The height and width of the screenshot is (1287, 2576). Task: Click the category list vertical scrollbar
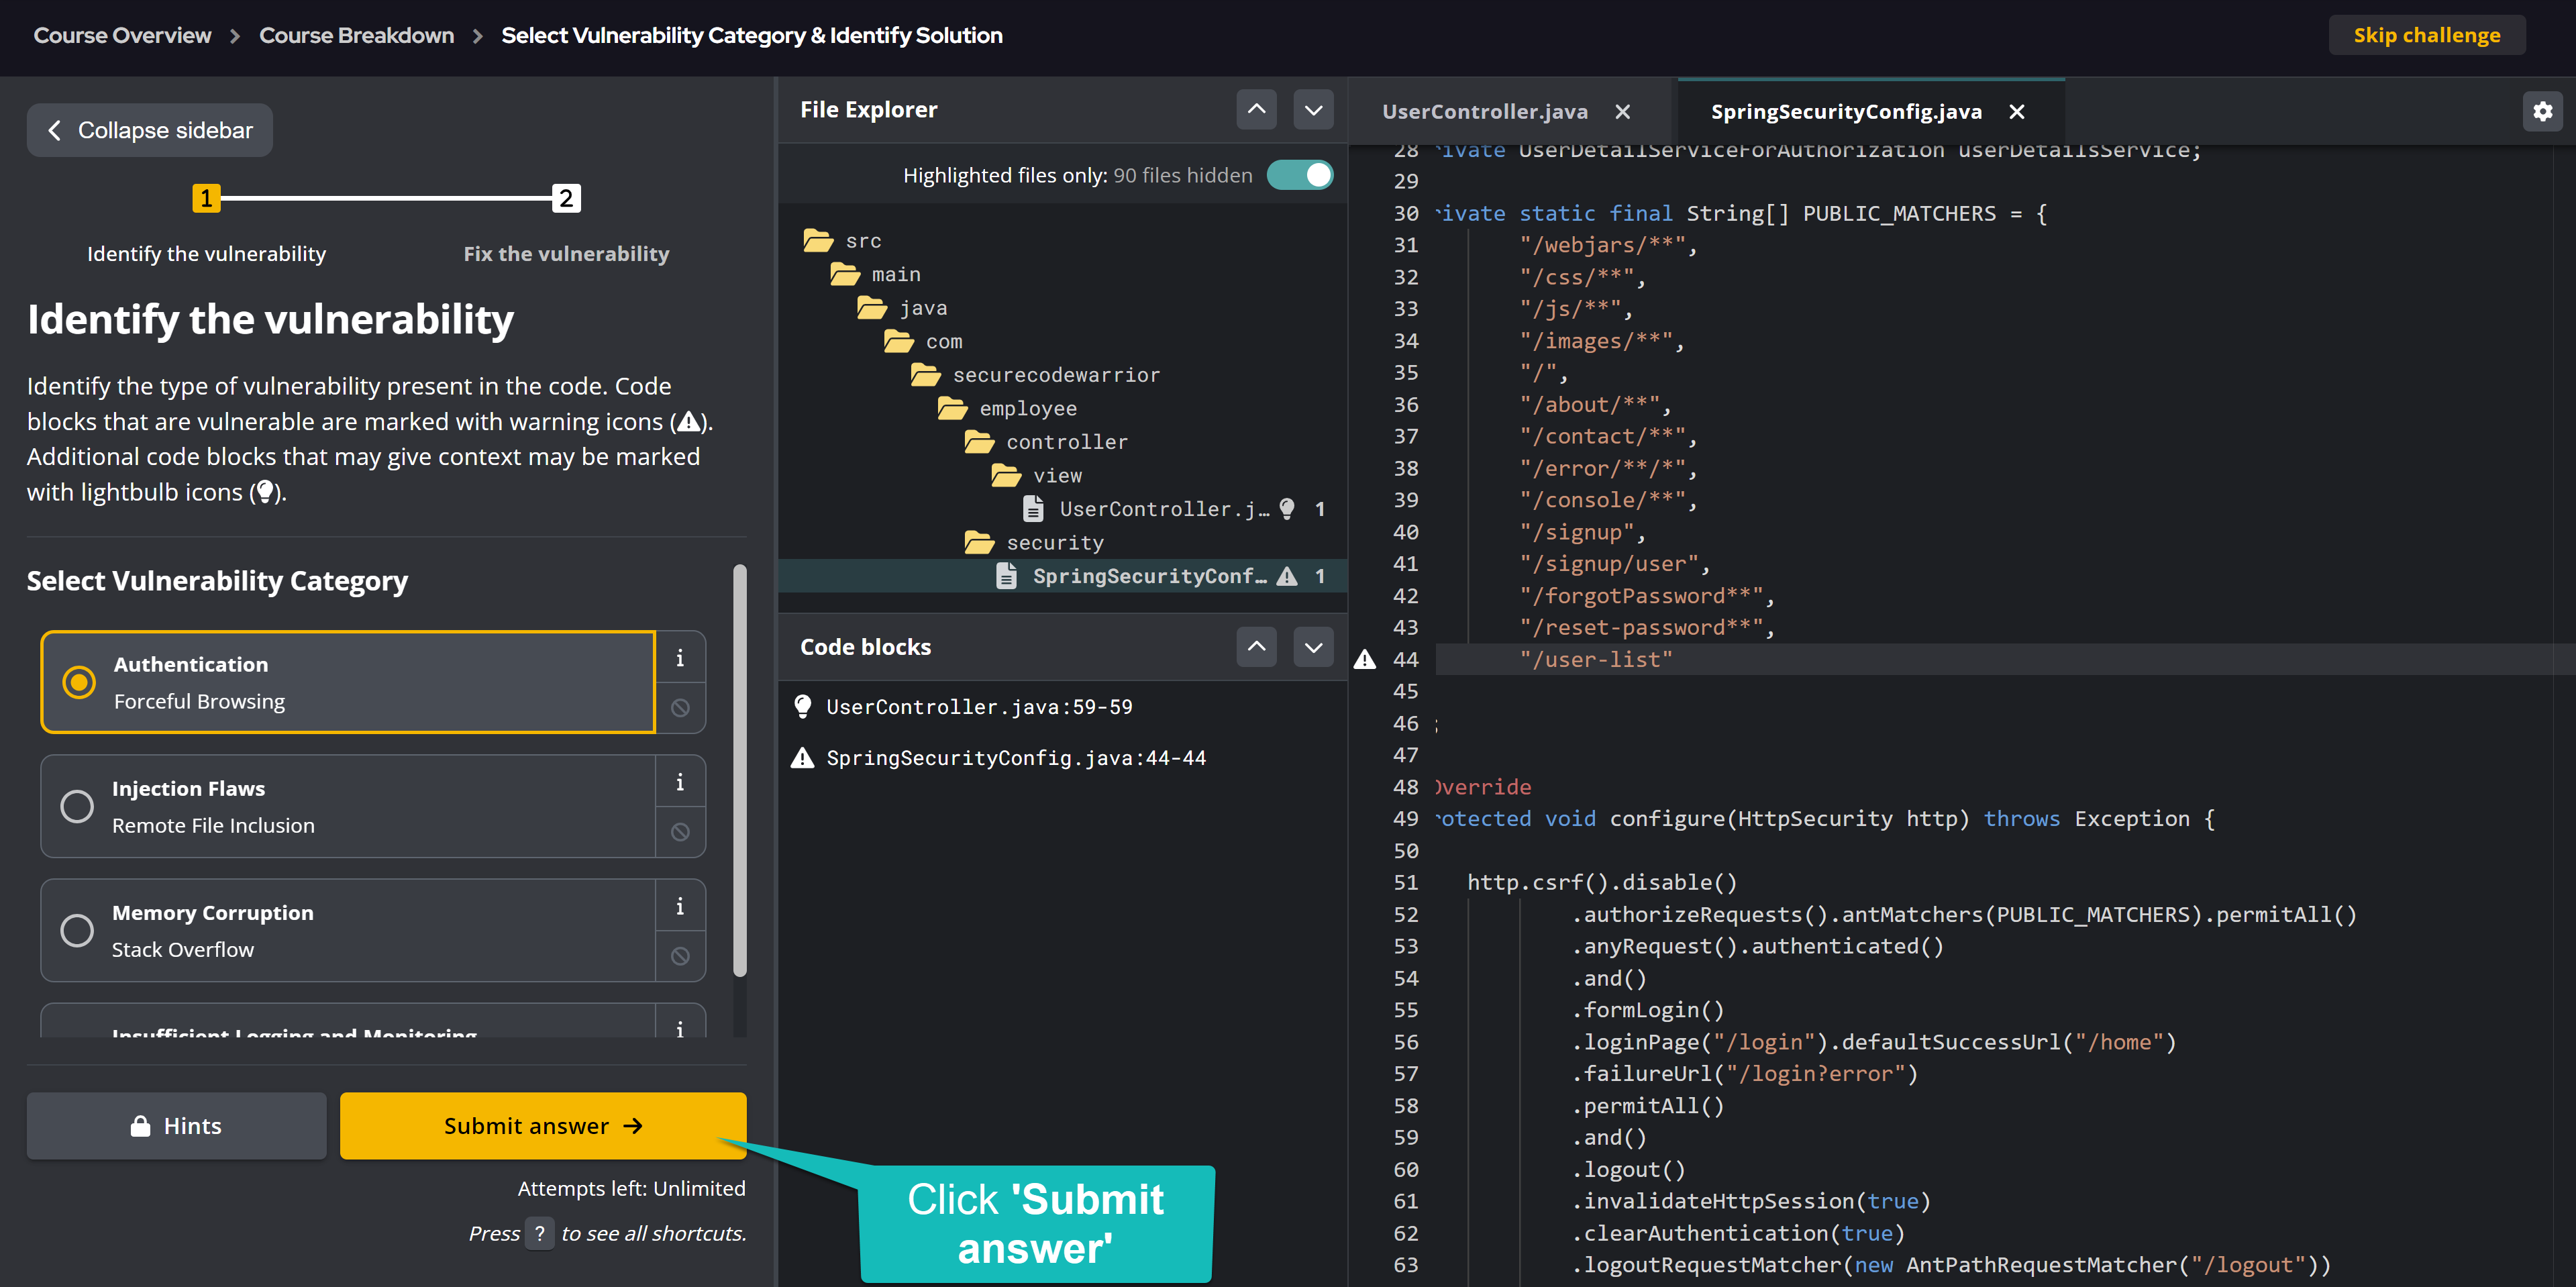[x=739, y=770]
